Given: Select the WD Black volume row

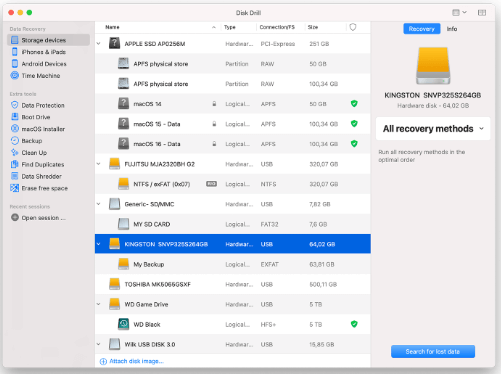Looking at the screenshot, I should point(233,324).
